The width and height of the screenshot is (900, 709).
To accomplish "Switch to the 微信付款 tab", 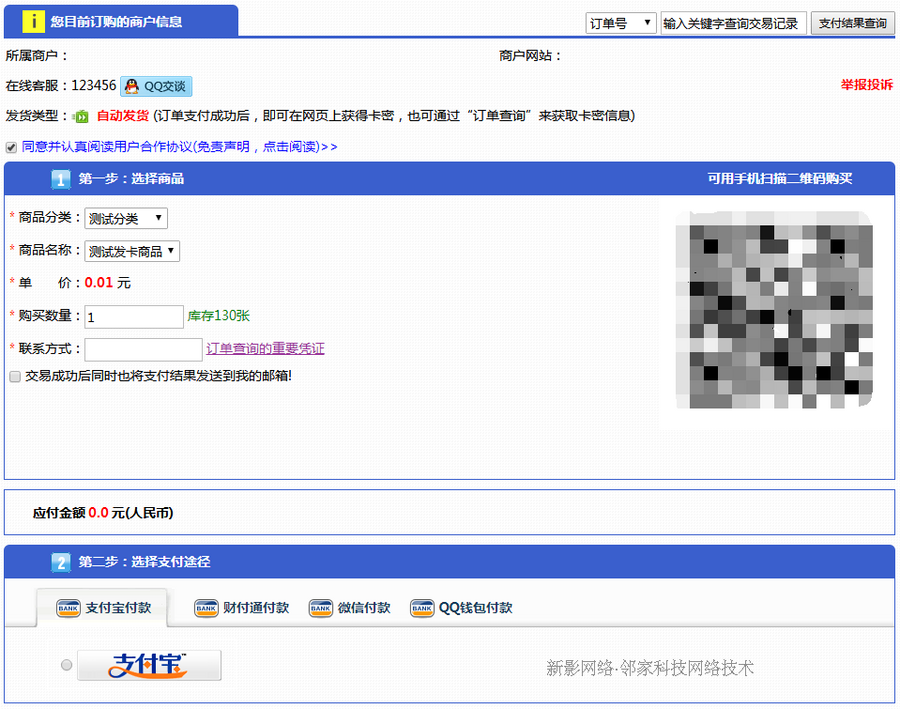I will point(350,608).
